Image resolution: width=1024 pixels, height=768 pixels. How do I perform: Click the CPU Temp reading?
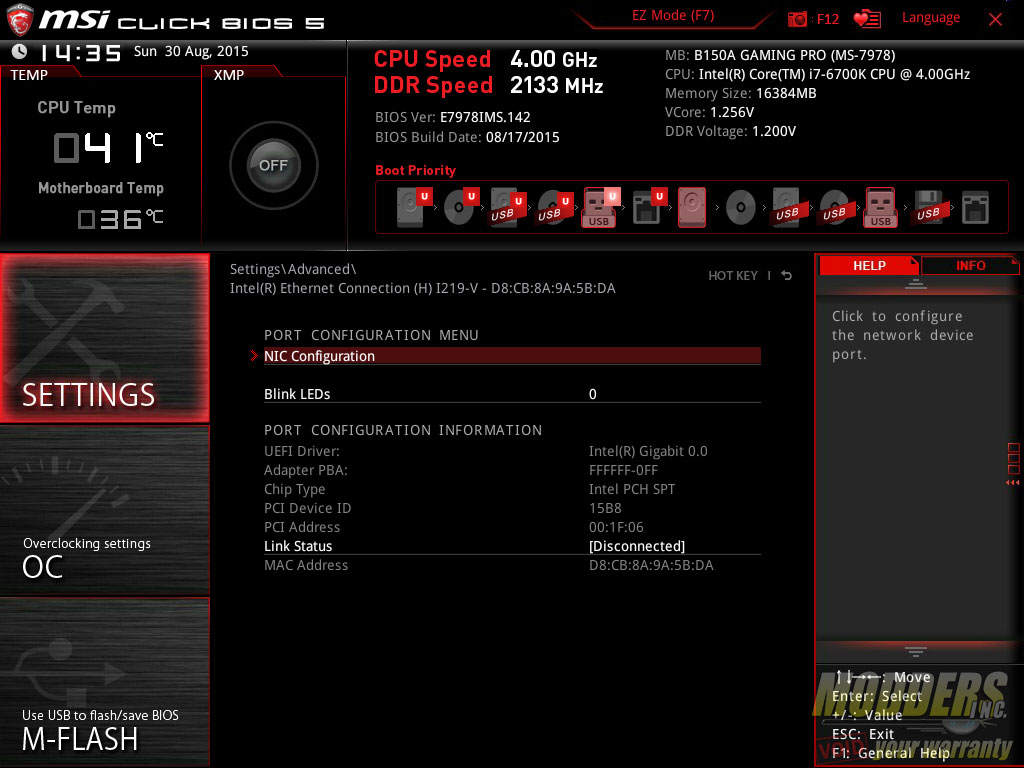107,146
